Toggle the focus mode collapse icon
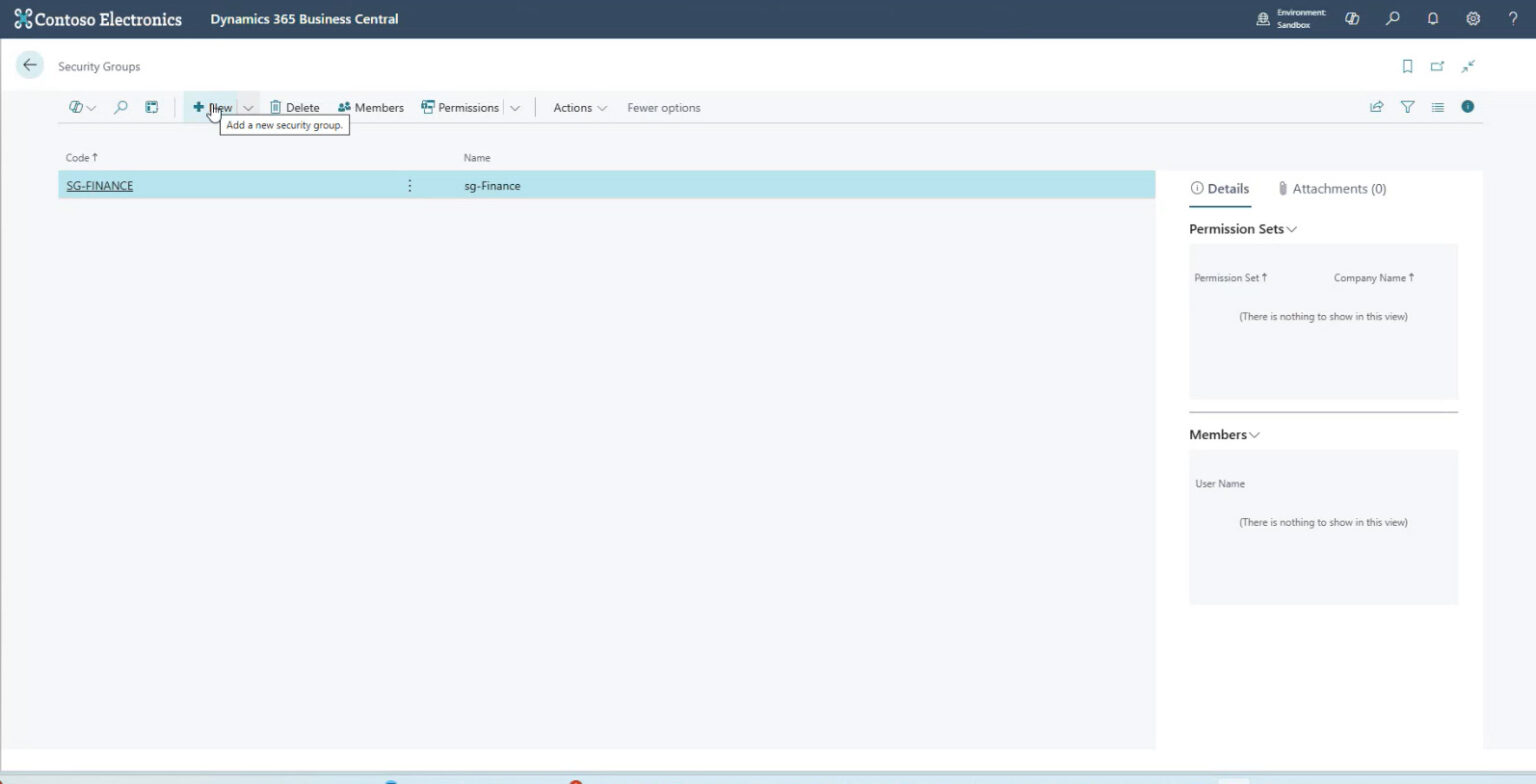 (x=1468, y=66)
